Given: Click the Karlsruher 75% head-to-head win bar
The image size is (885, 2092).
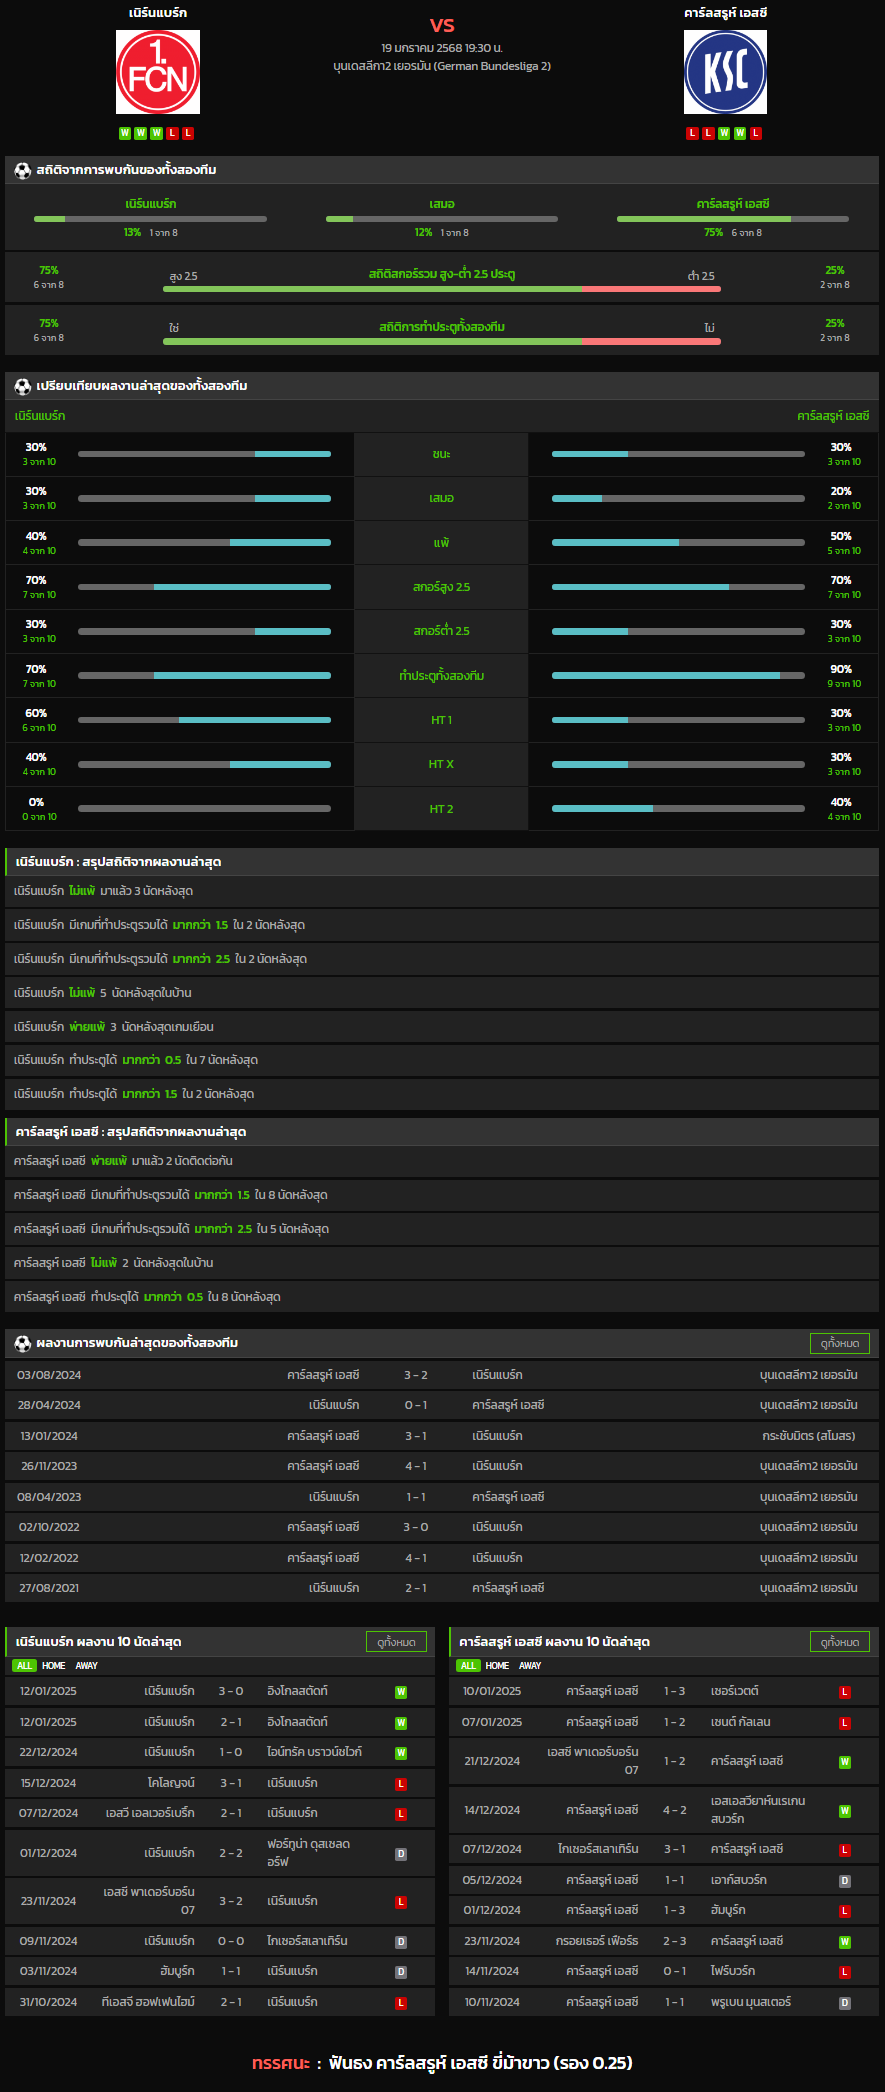Looking at the screenshot, I should tap(733, 219).
